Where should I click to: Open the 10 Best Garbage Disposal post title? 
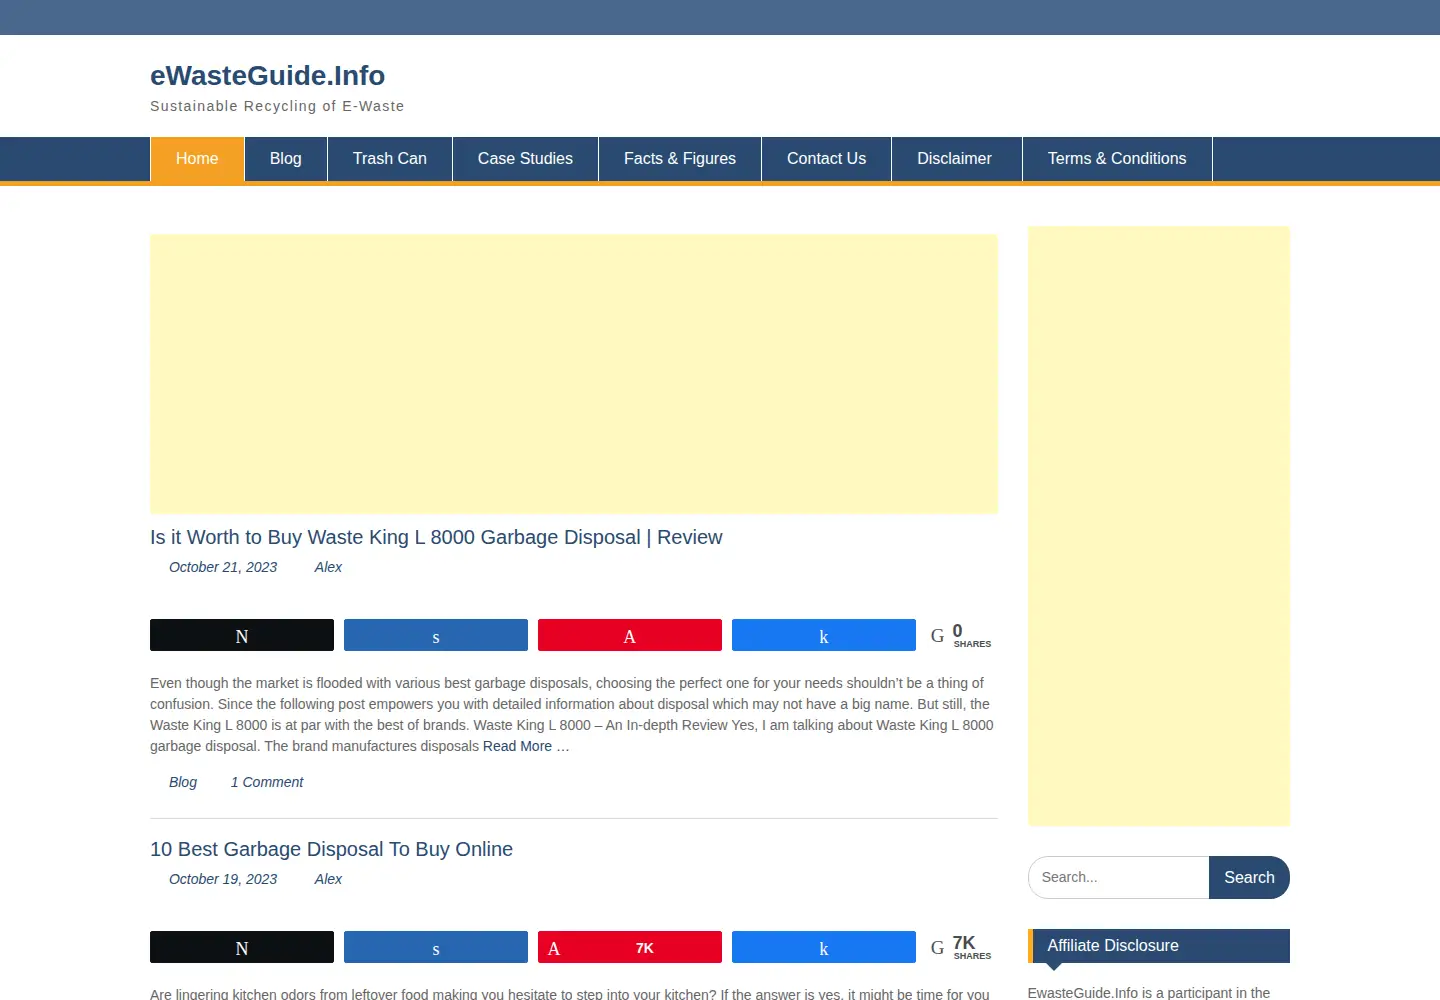point(331,849)
